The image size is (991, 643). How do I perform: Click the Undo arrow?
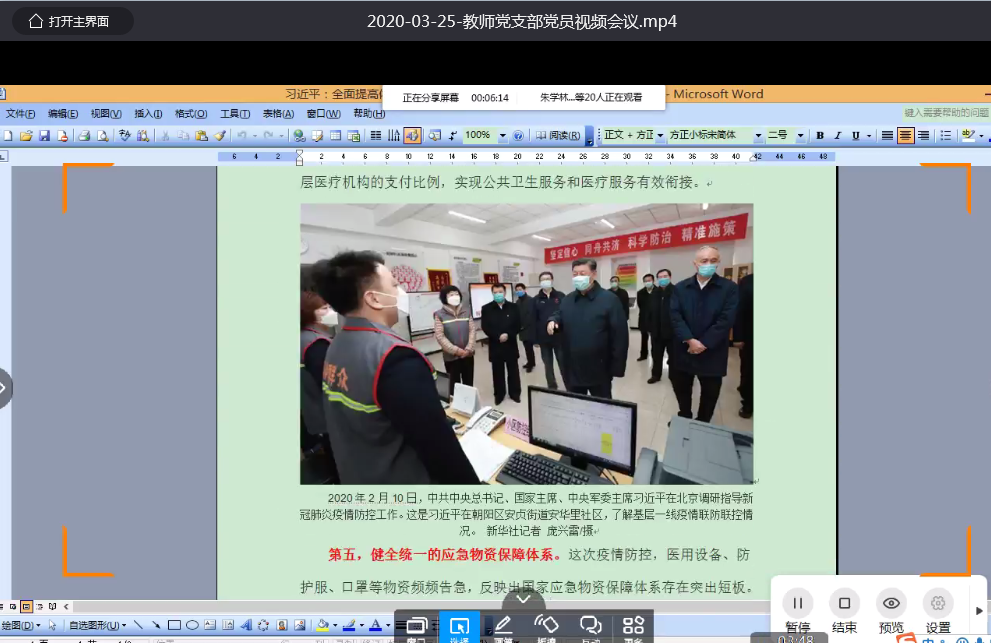pos(241,135)
